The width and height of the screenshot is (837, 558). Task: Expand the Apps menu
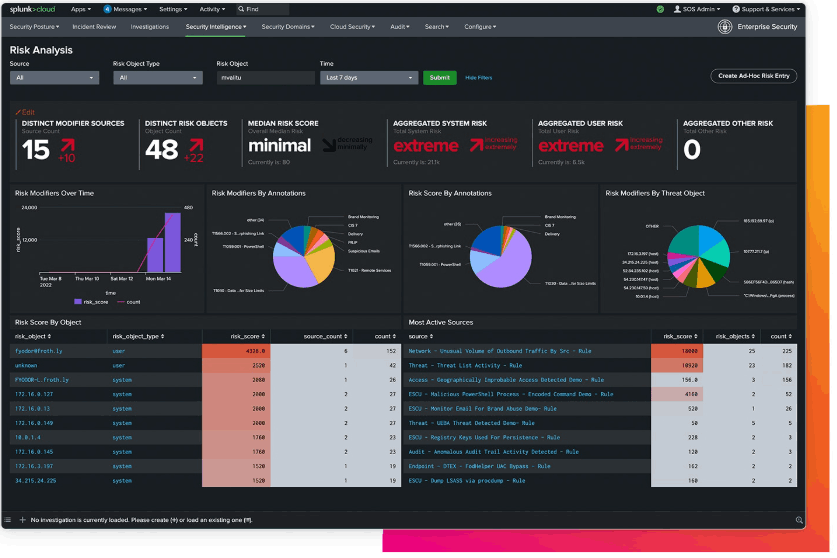81,9
